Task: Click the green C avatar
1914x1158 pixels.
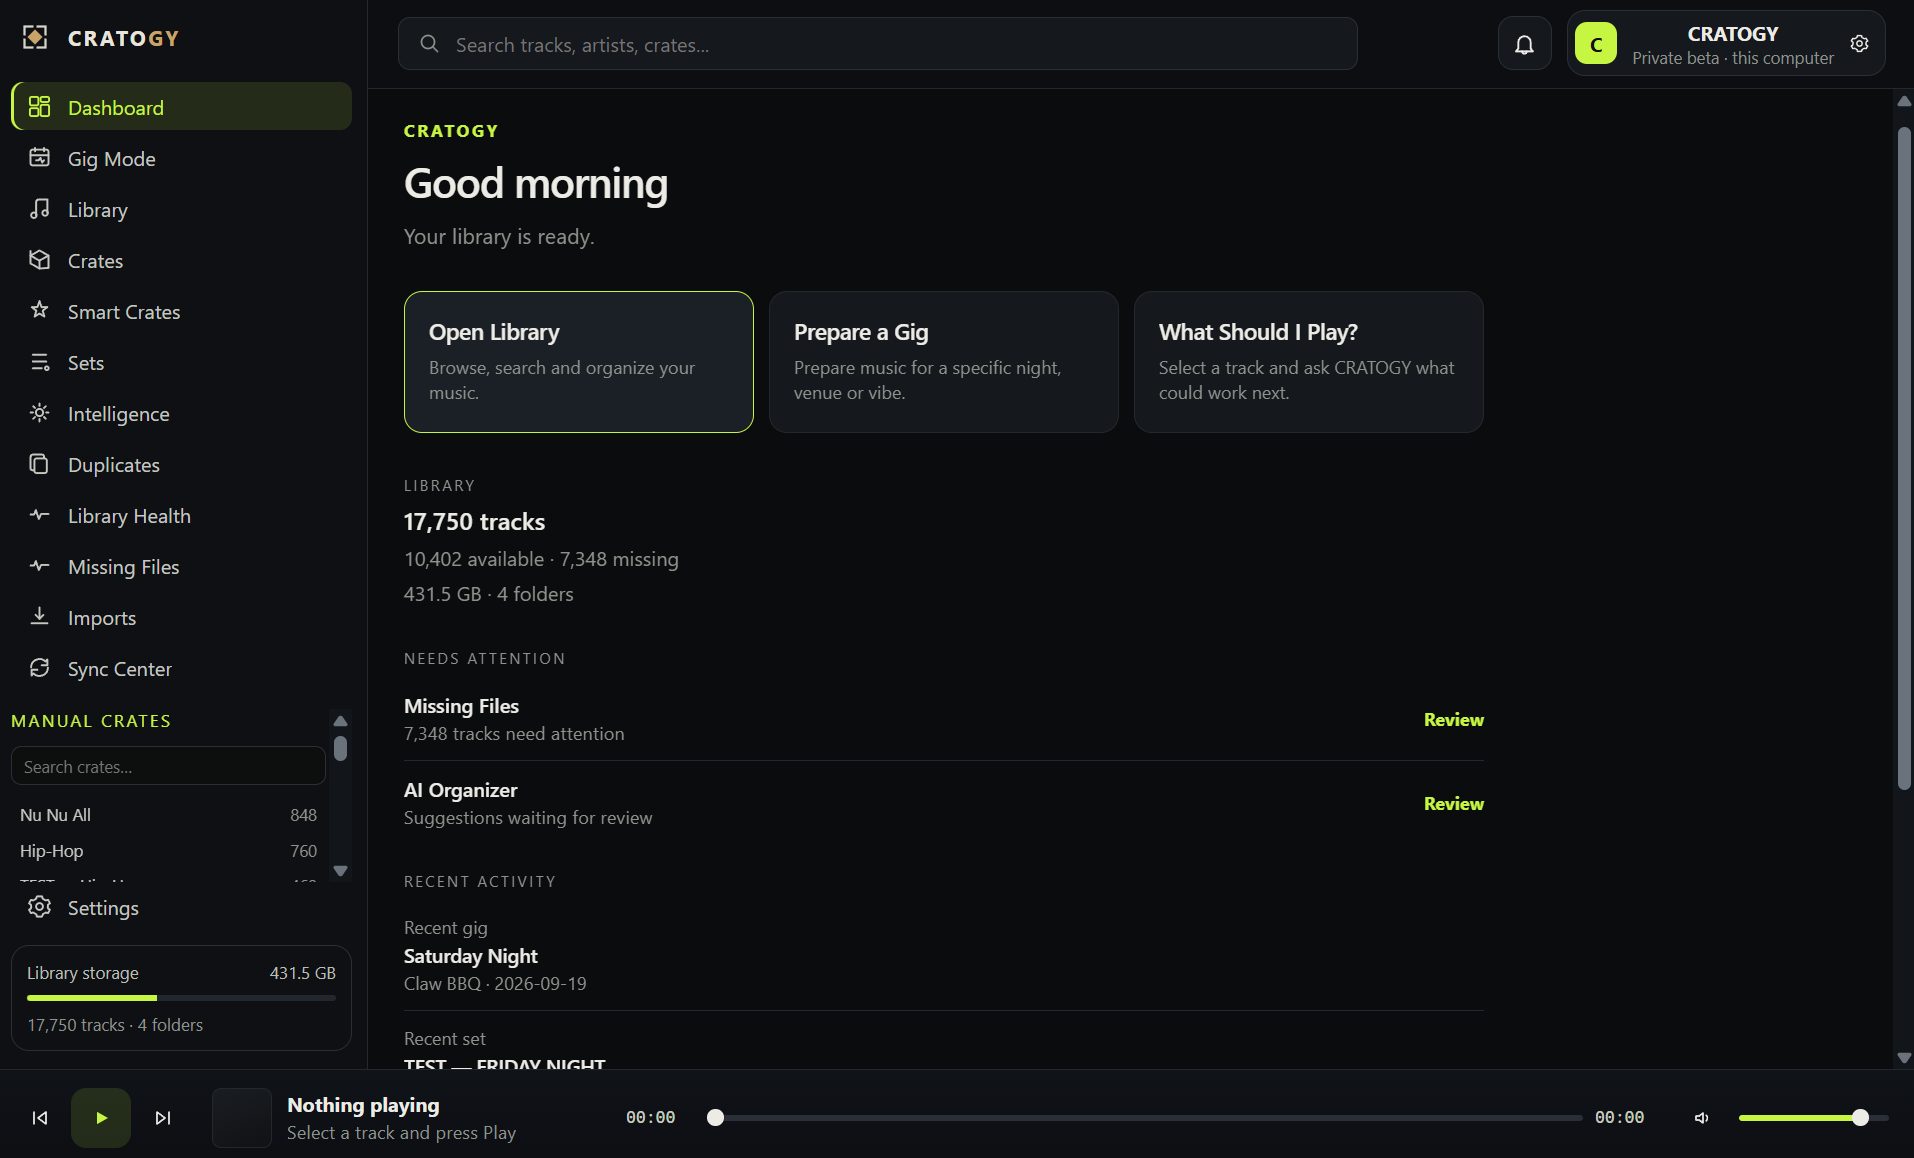Action: (1595, 44)
